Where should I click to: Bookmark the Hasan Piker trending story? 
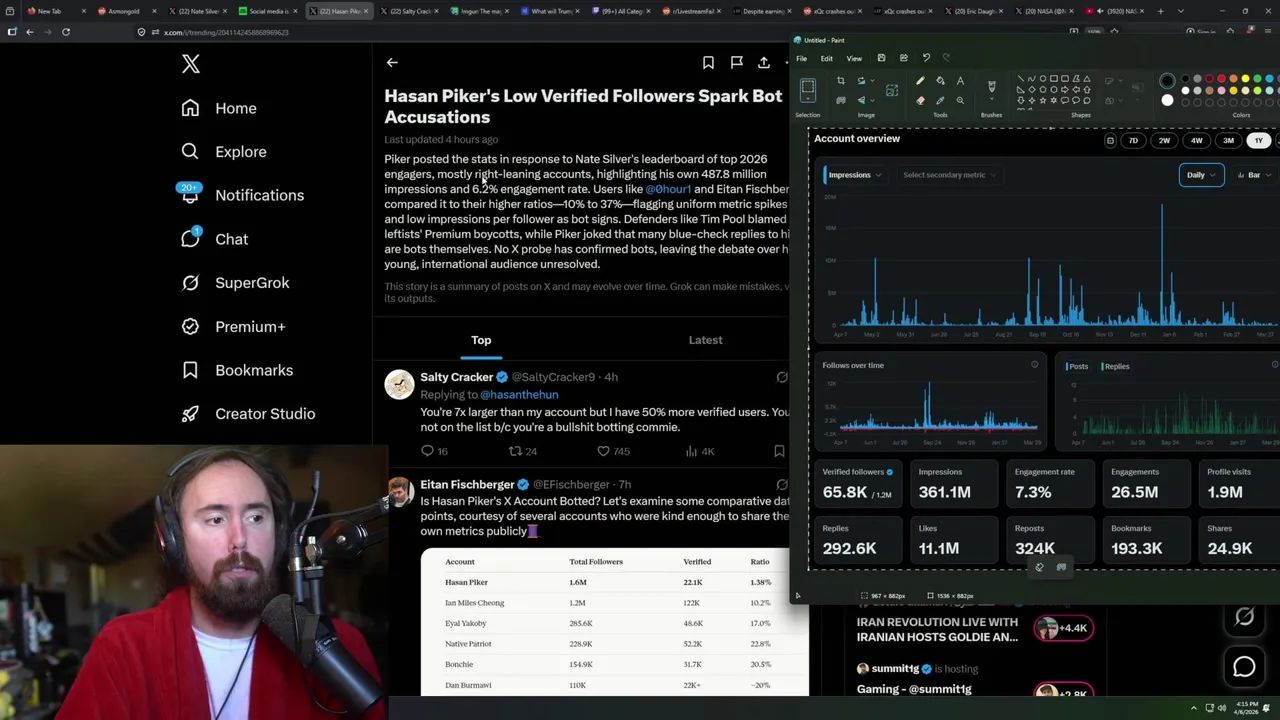click(x=708, y=62)
